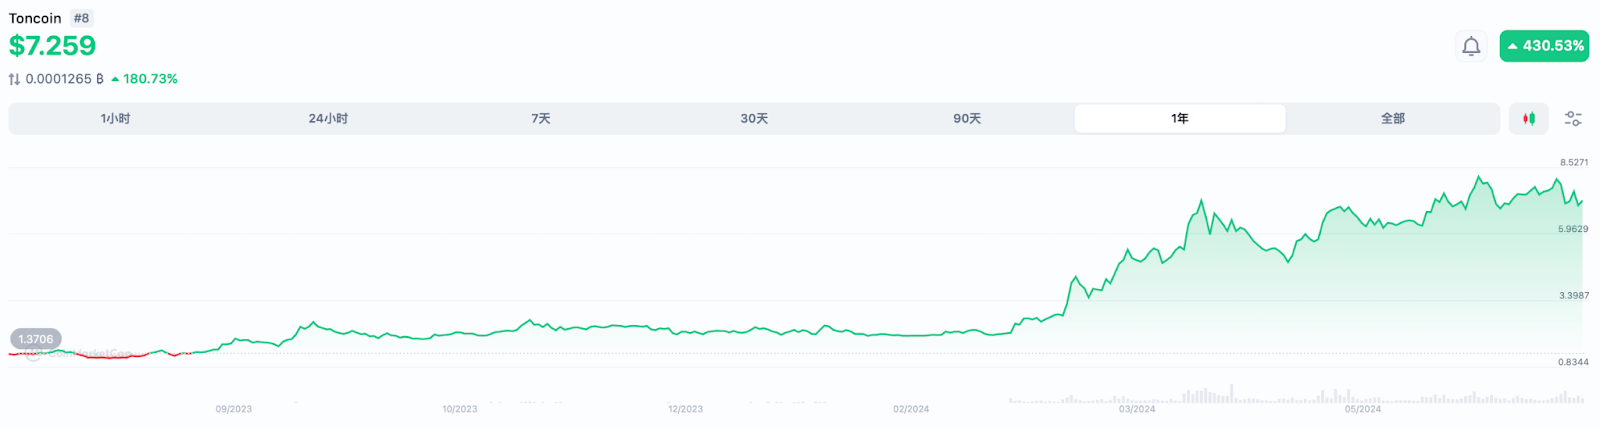Select the 24小时 time range tab
This screenshot has height=428, width=1600.
(x=328, y=119)
